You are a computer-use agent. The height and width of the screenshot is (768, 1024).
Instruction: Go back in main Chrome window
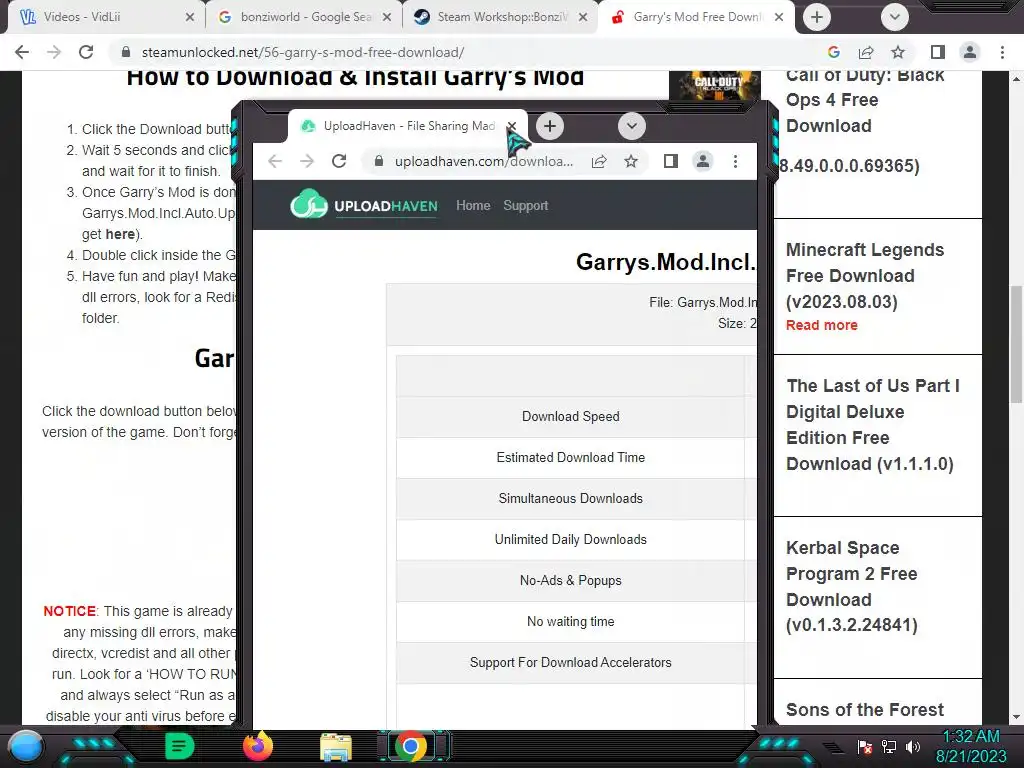coord(22,52)
